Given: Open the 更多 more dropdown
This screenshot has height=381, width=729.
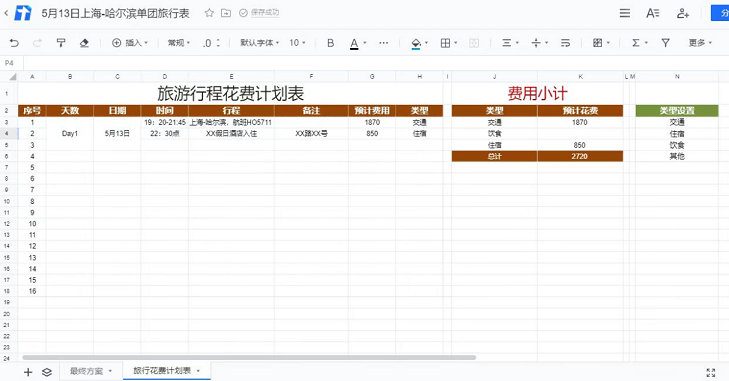Looking at the screenshot, I should [x=700, y=43].
